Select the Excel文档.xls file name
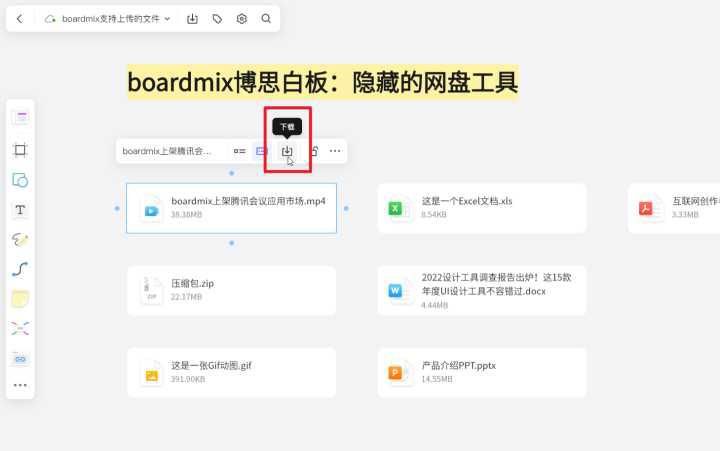This screenshot has width=720, height=451. (x=467, y=201)
